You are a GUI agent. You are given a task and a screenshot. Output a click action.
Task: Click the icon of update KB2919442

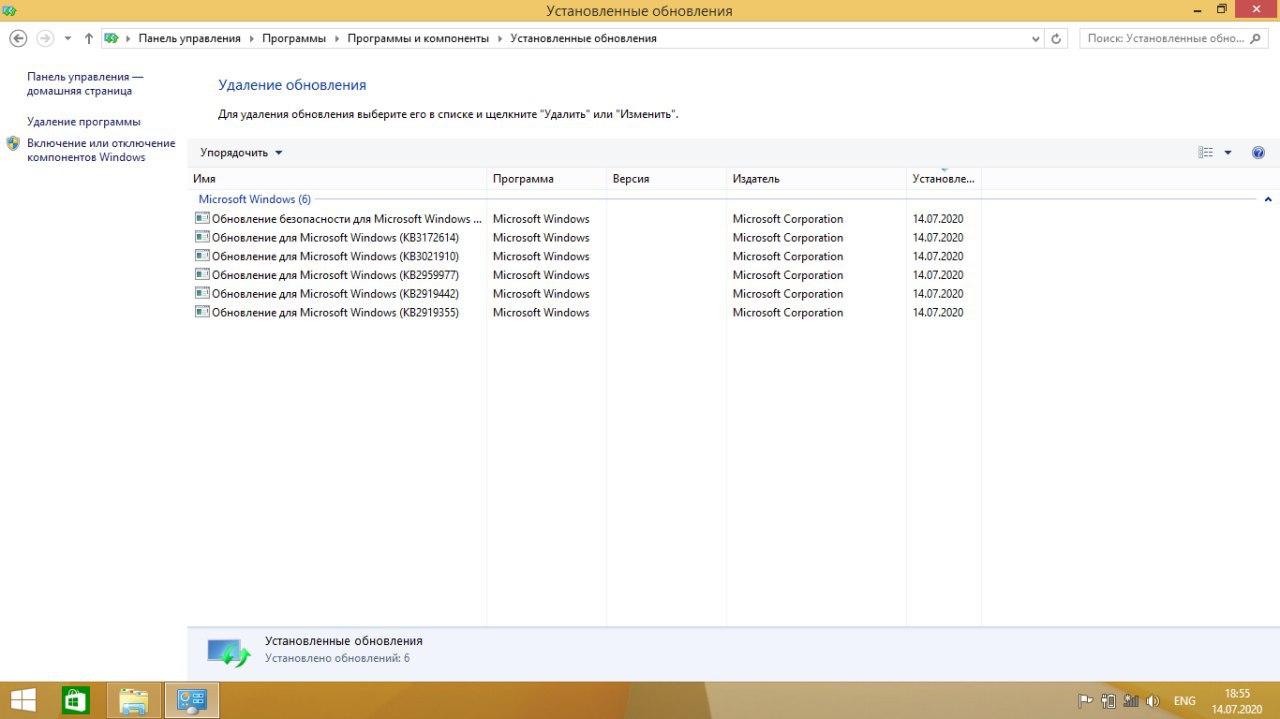(x=202, y=293)
